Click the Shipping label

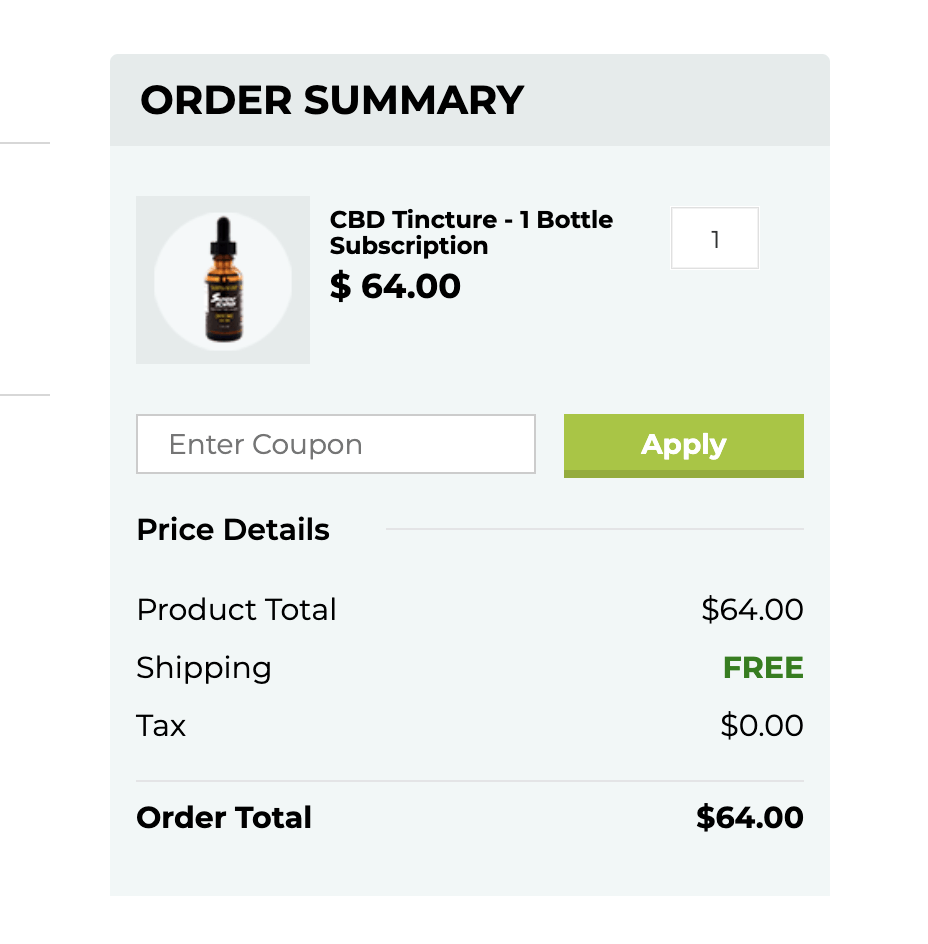(204, 668)
